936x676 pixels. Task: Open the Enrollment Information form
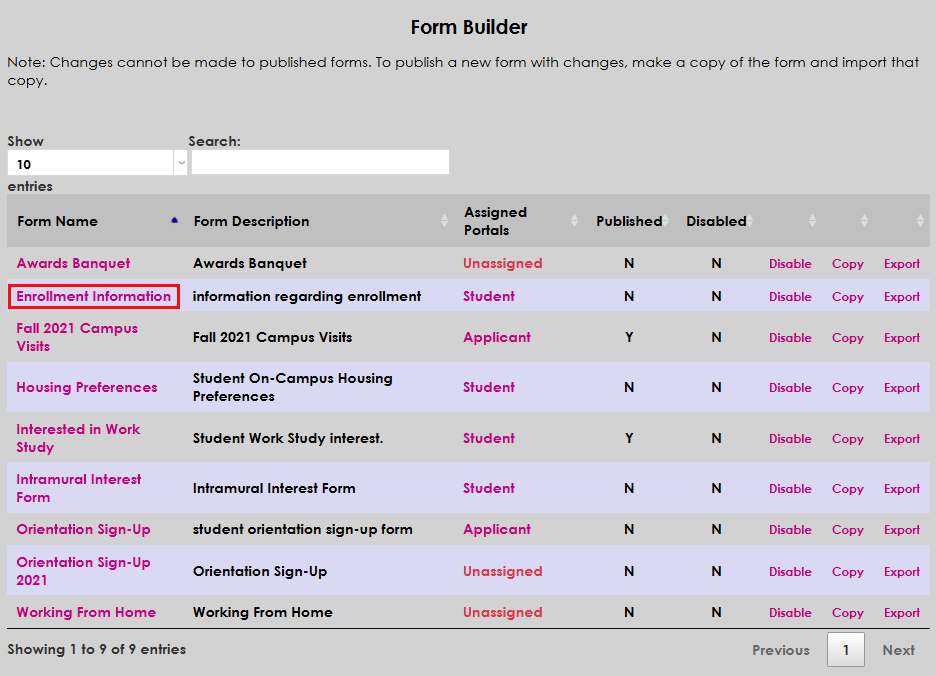[93, 296]
